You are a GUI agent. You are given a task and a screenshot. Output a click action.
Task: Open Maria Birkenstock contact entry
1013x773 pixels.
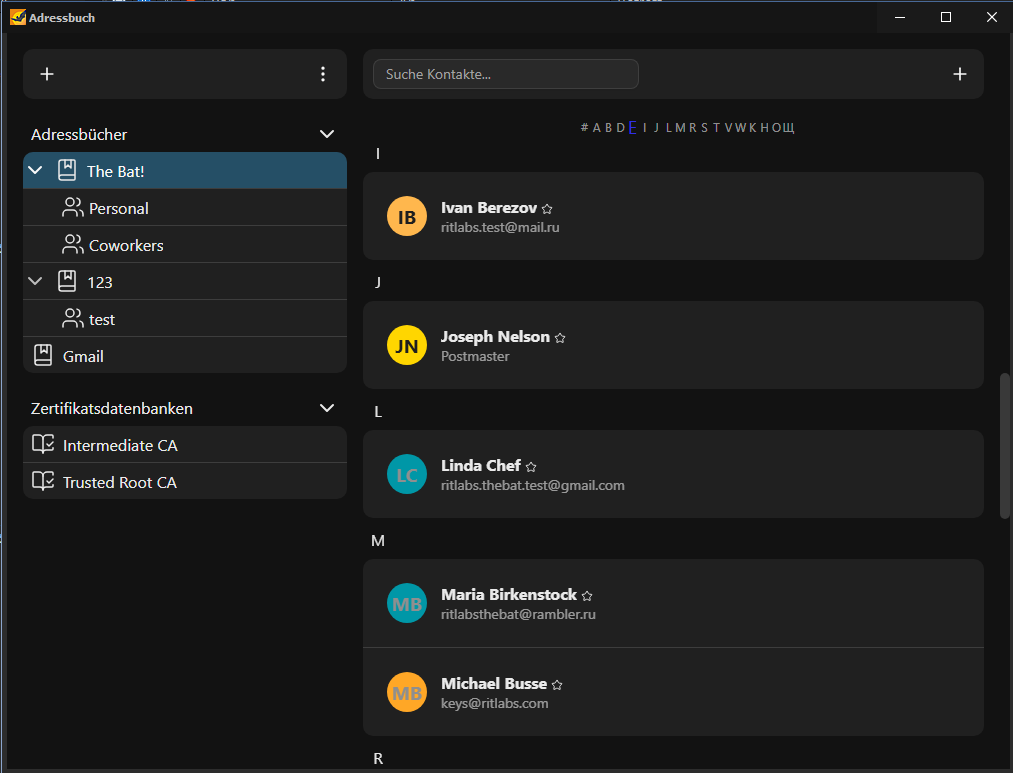tap(673, 604)
